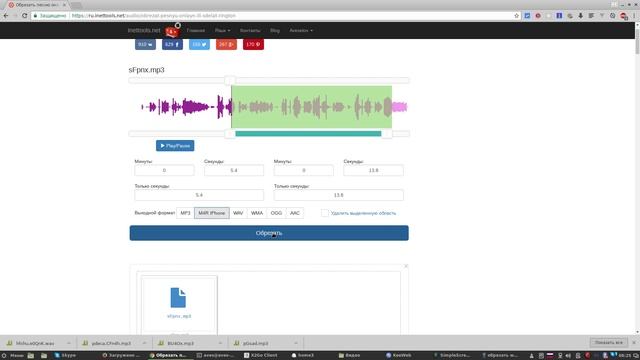
Task: Open the pGuad.mp3 download options arrow
Action: (296, 343)
